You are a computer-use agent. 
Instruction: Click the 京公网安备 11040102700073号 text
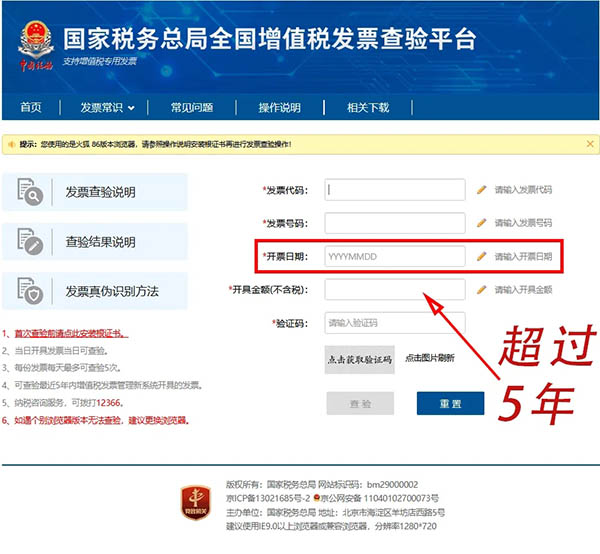(380, 498)
